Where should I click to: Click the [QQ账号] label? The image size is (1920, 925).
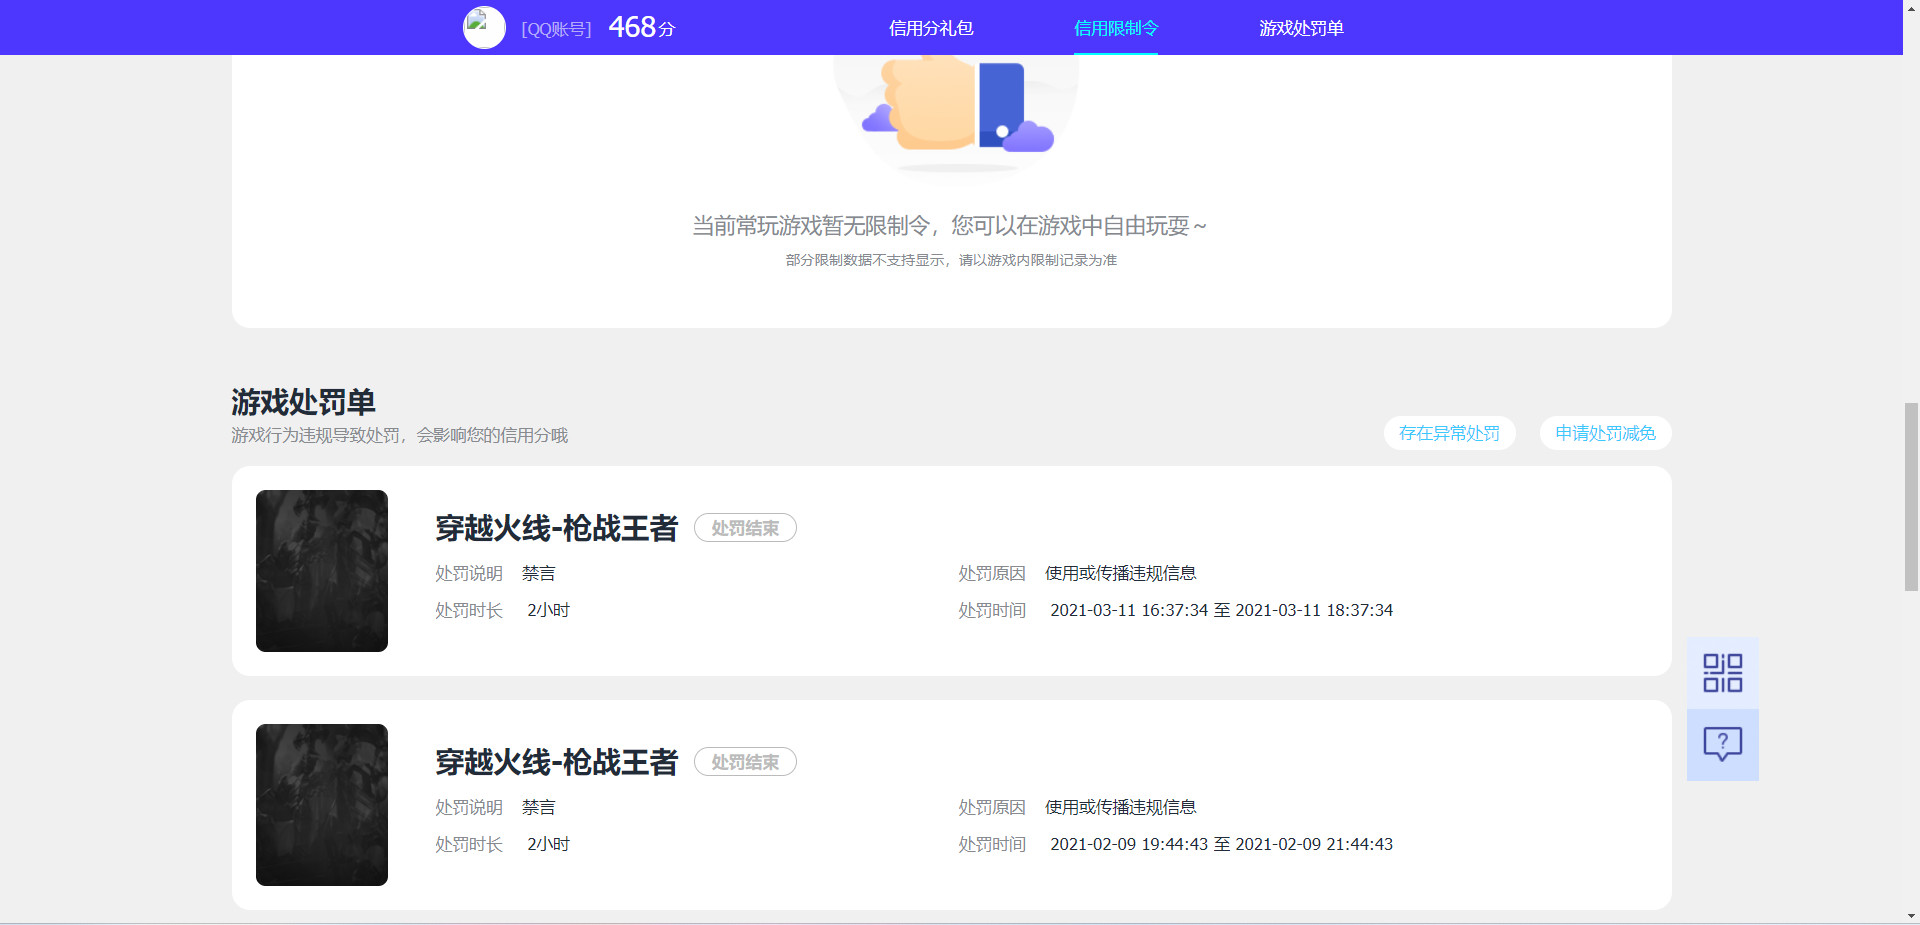[556, 29]
